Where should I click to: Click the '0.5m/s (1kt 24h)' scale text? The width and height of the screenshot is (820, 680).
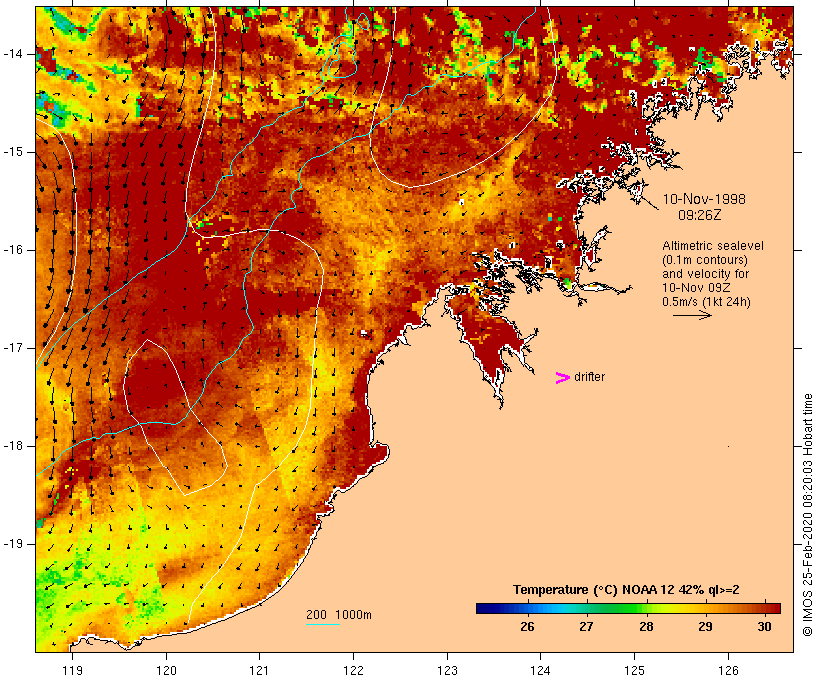pos(706,302)
